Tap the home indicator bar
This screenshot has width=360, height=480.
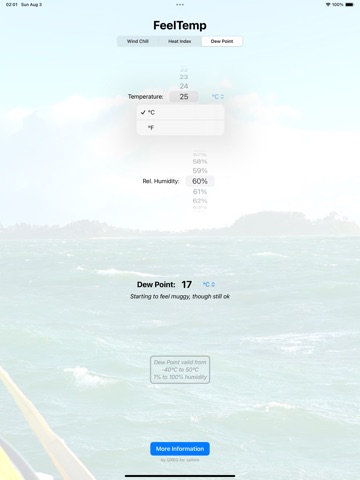click(180, 476)
